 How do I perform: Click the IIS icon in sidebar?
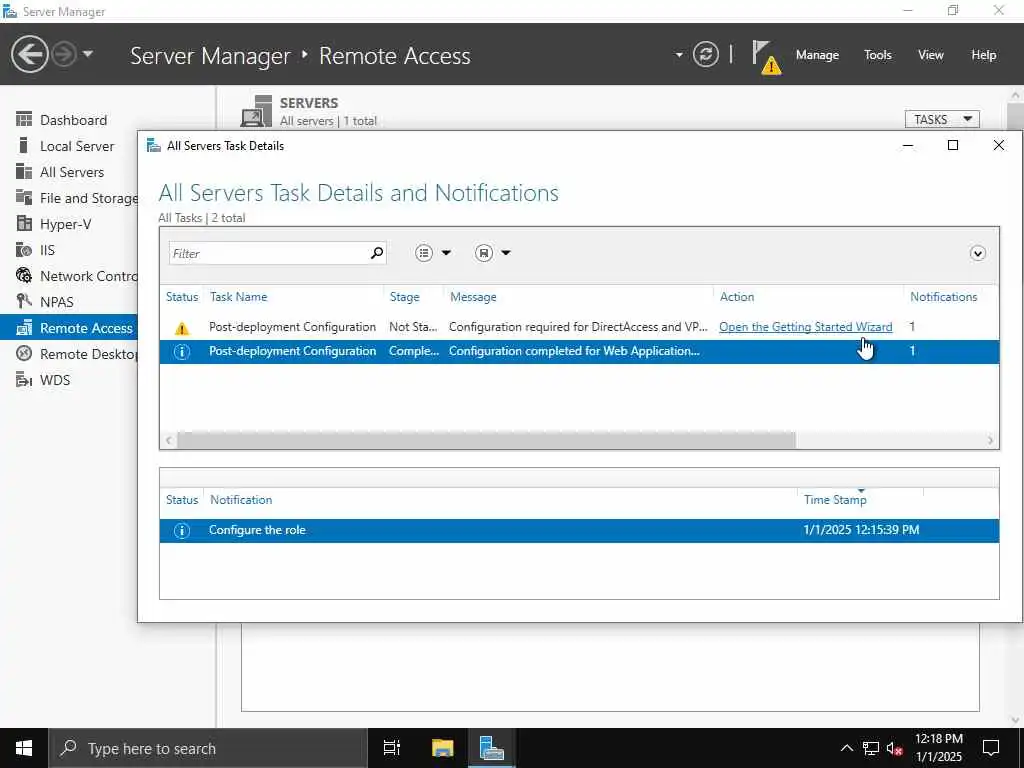24,249
